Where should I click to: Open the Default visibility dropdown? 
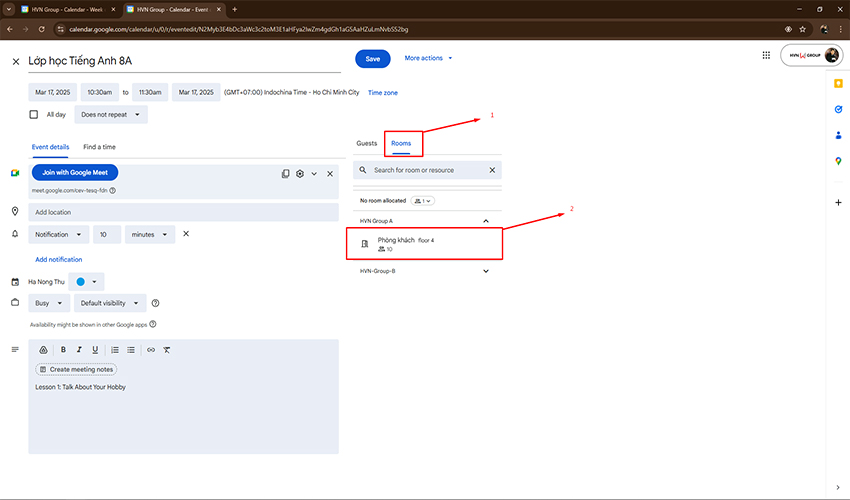tap(110, 303)
